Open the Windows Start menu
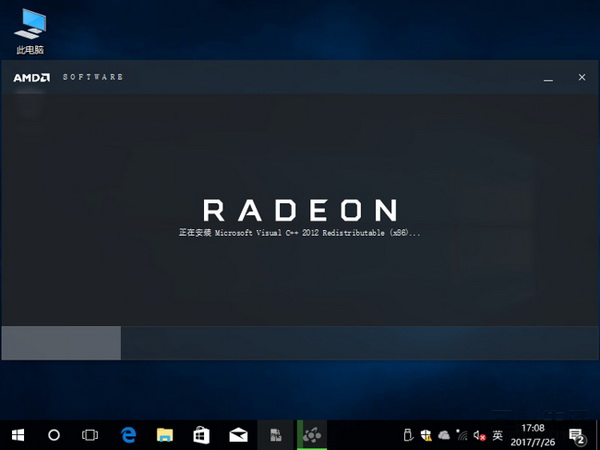This screenshot has width=600, height=450. pyautogui.click(x=18, y=435)
